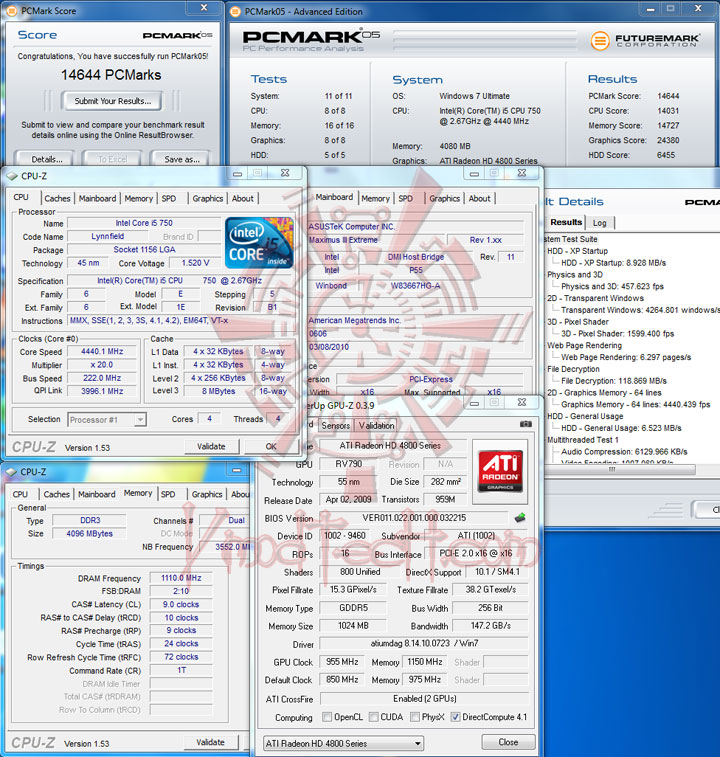Open the SPD tab in upper CPU-Z window

click(x=169, y=198)
